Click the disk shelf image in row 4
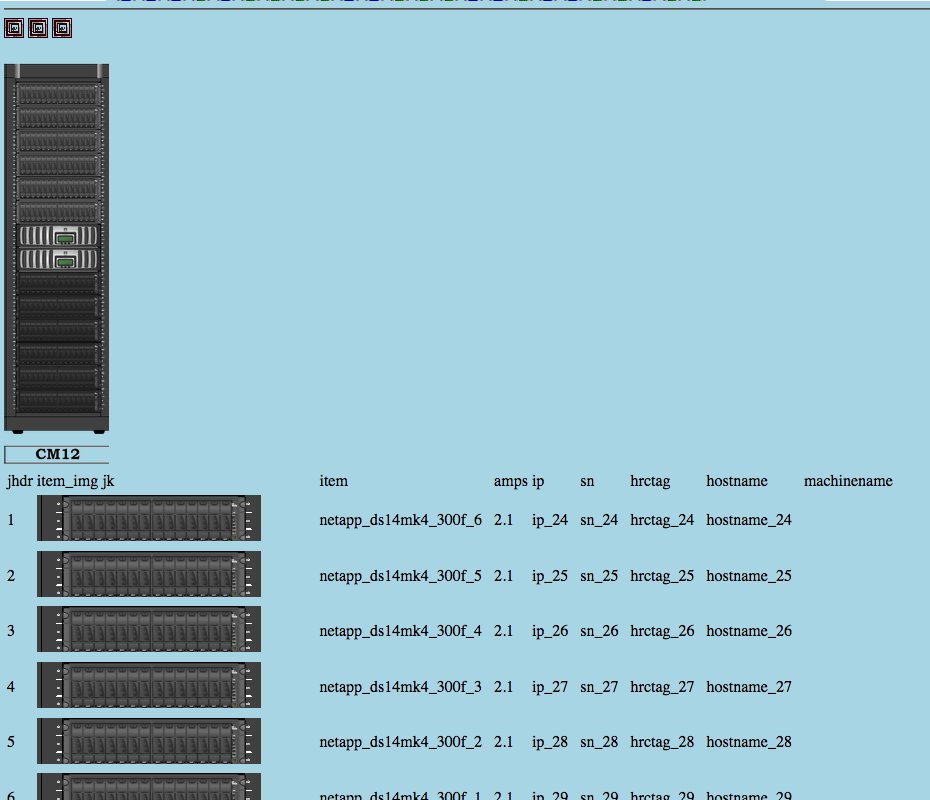 pos(149,685)
